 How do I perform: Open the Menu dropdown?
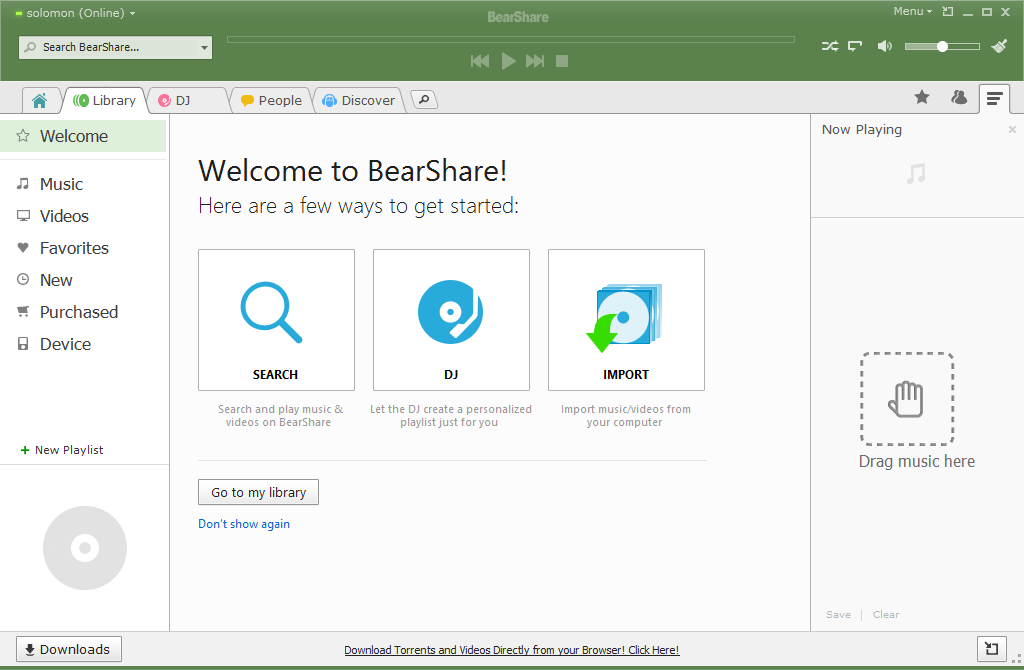(912, 11)
